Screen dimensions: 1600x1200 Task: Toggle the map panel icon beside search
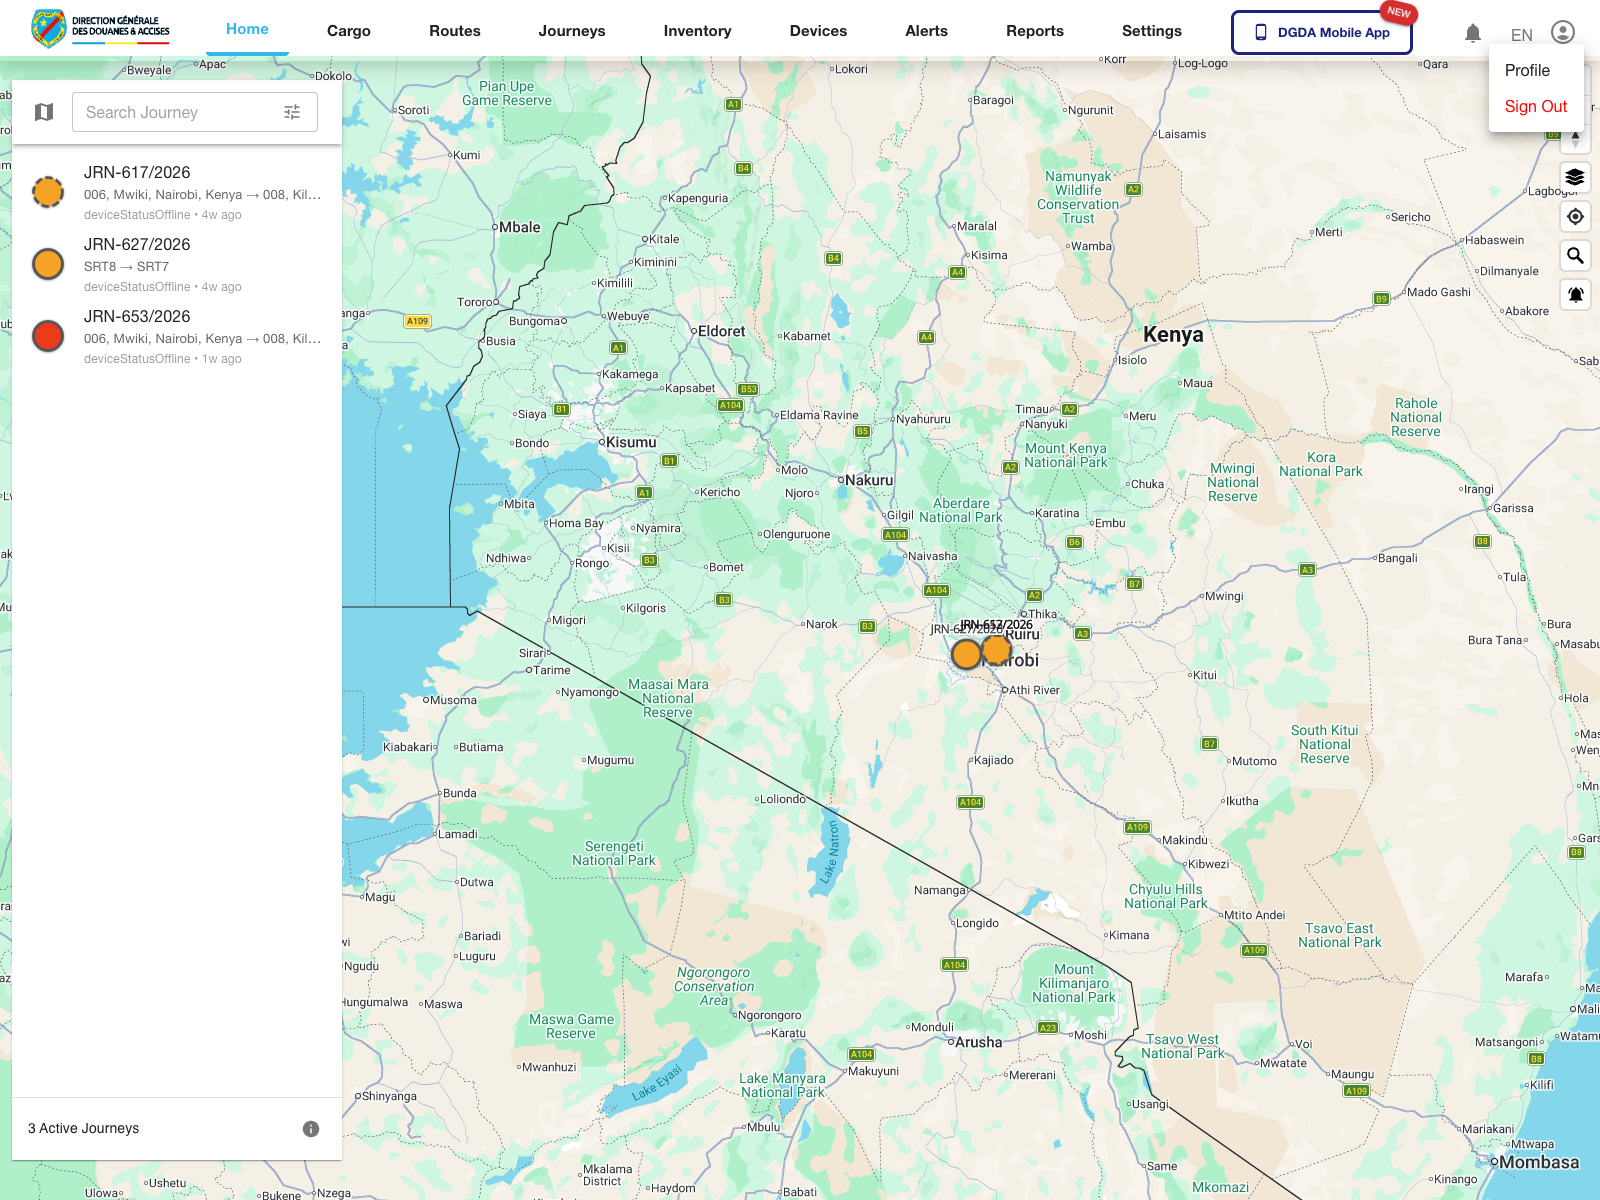tap(44, 112)
